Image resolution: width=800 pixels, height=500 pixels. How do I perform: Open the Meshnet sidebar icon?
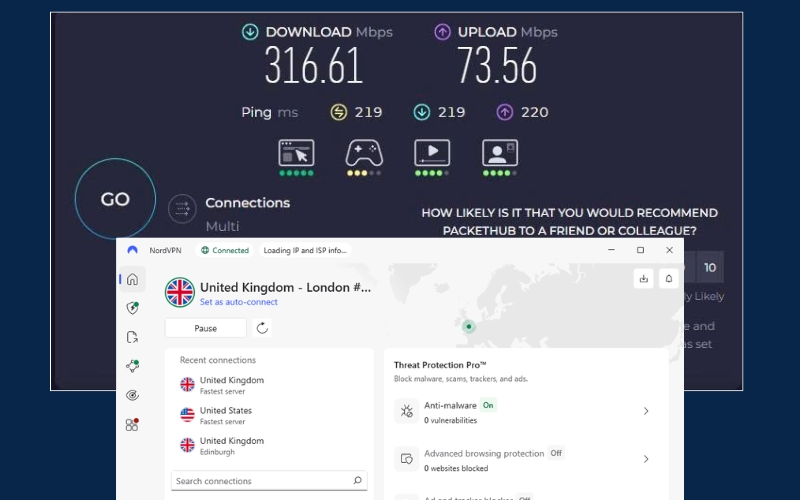(x=133, y=366)
